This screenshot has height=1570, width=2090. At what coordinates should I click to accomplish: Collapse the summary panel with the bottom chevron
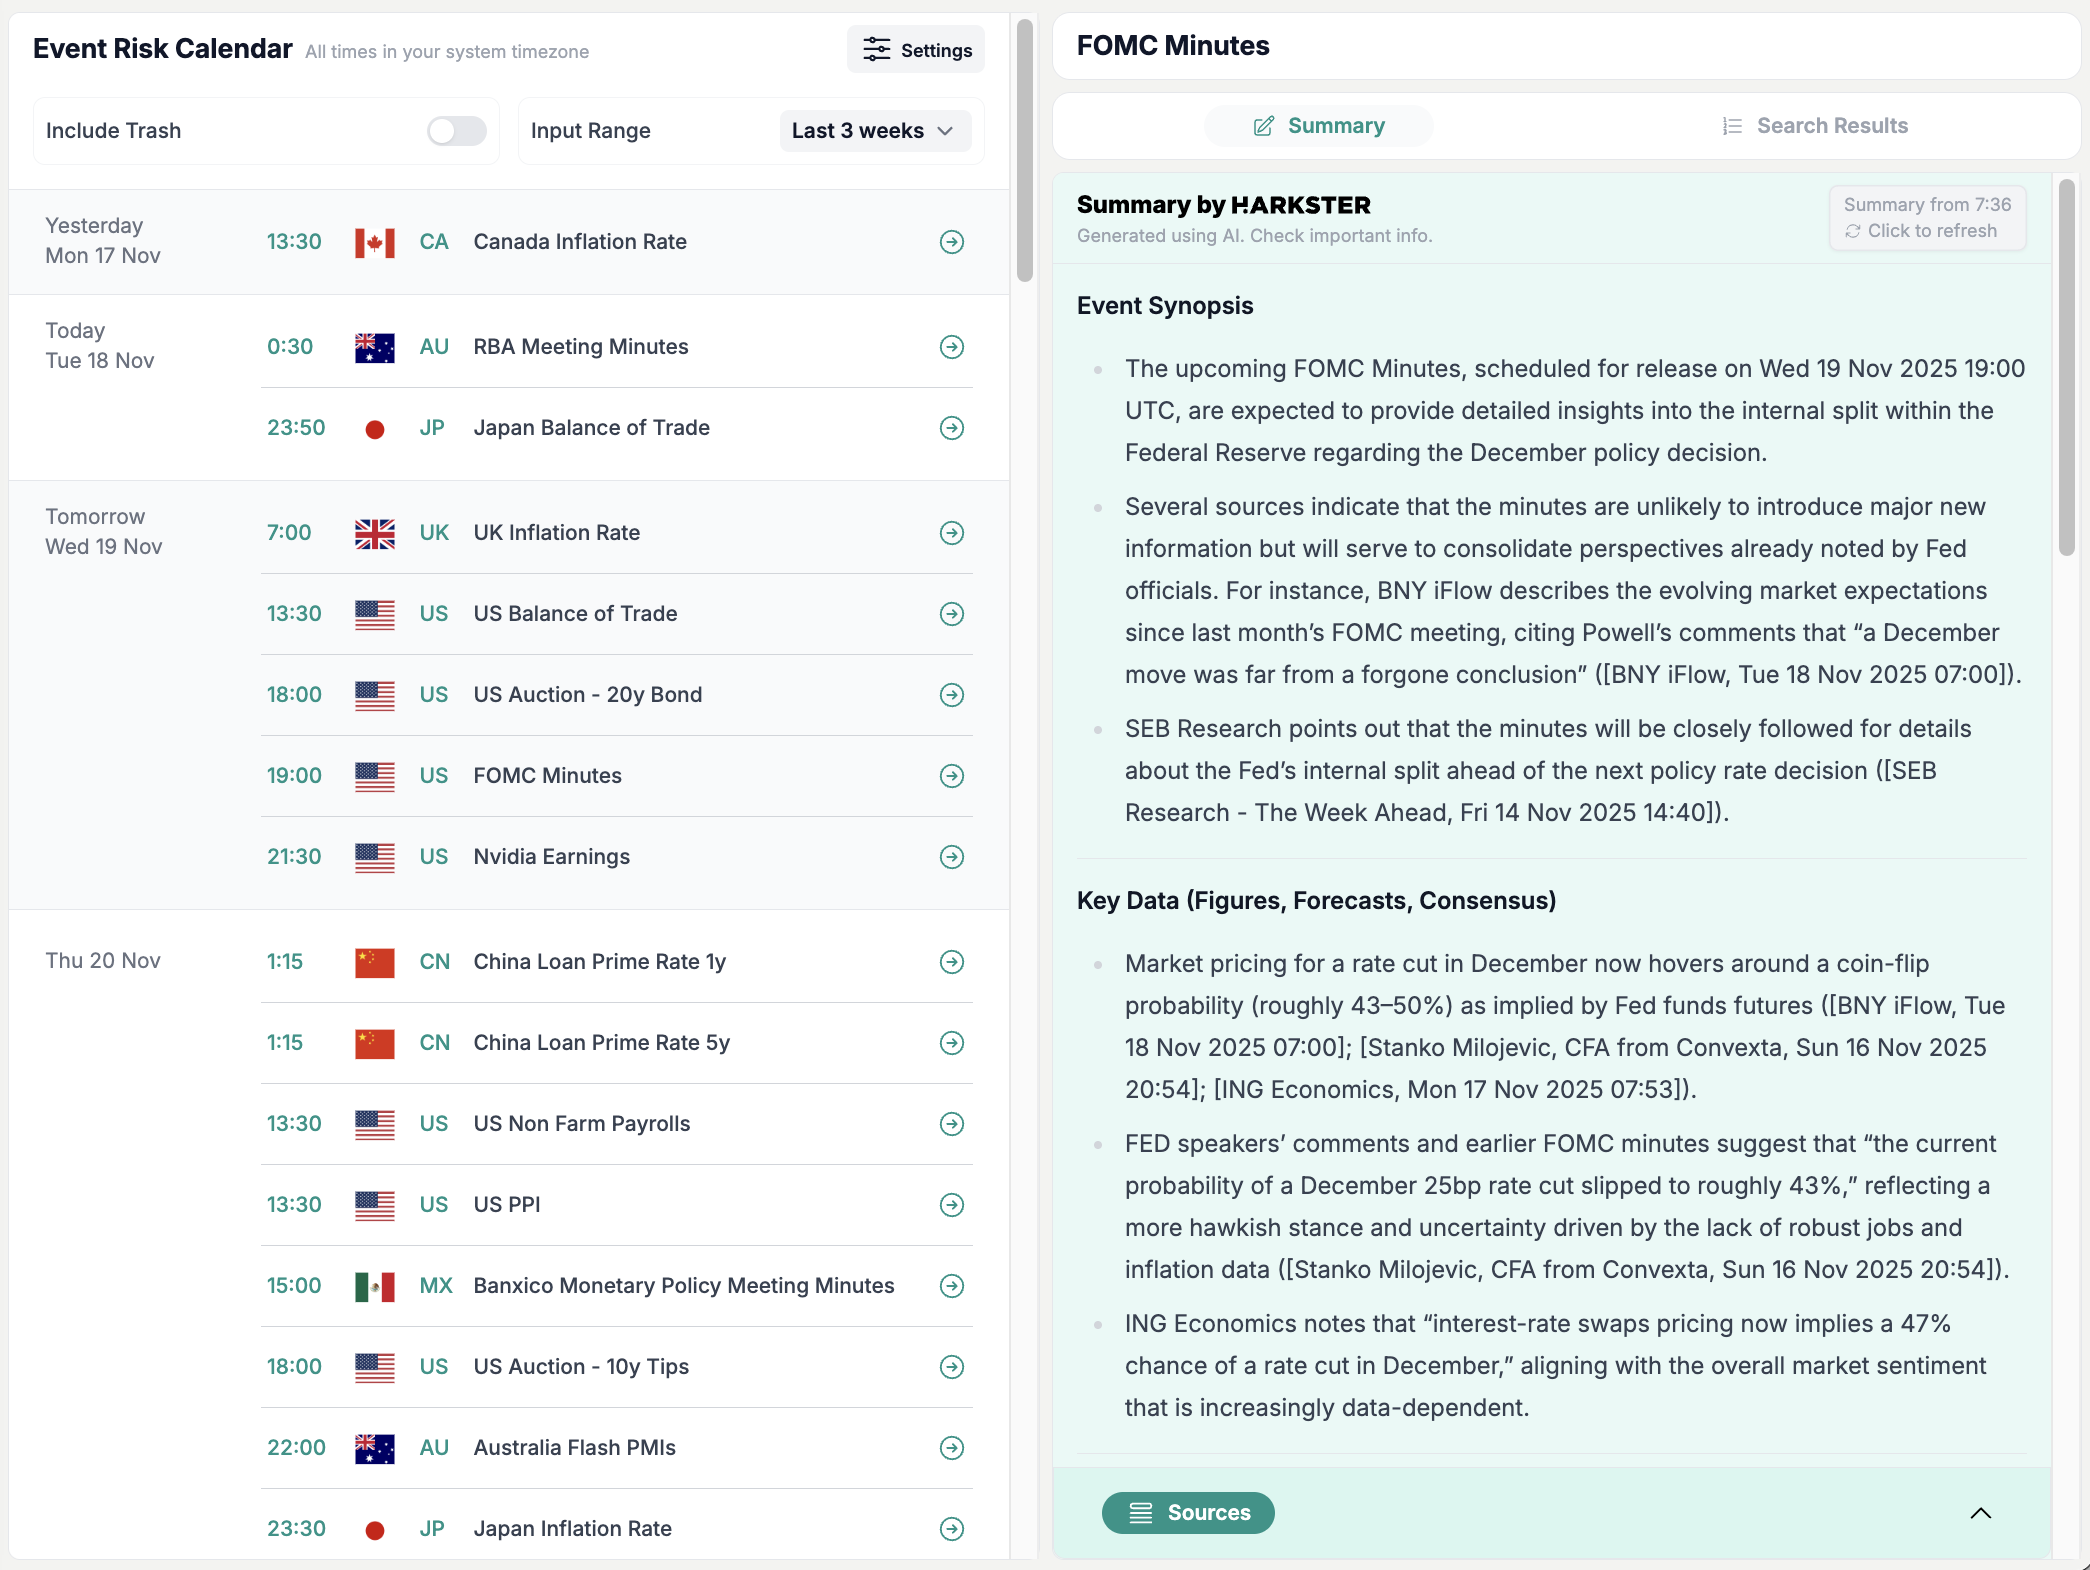tap(1981, 1513)
